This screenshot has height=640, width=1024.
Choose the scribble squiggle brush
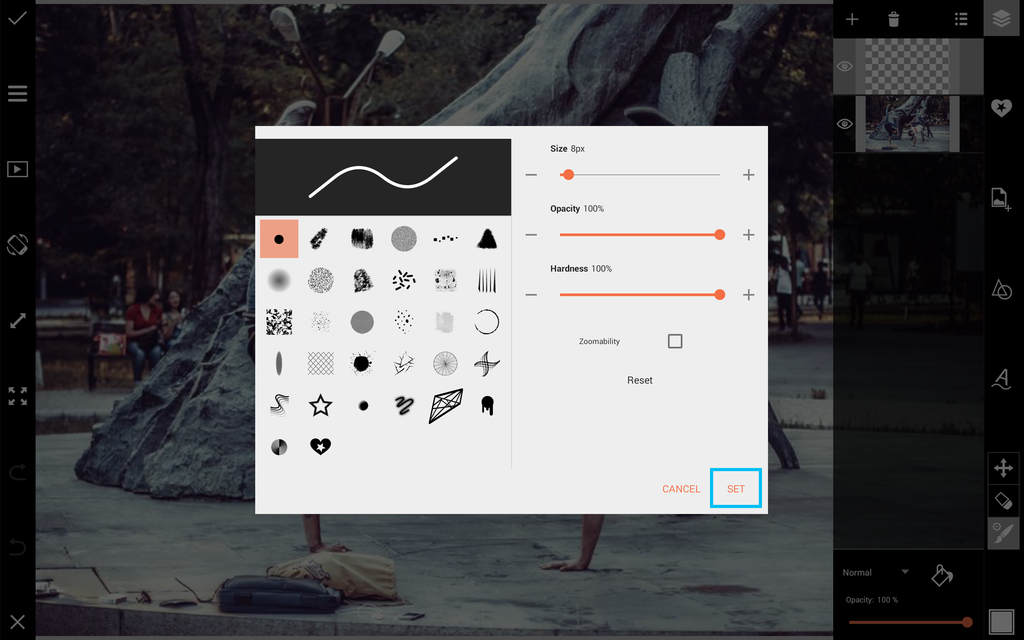coord(404,406)
